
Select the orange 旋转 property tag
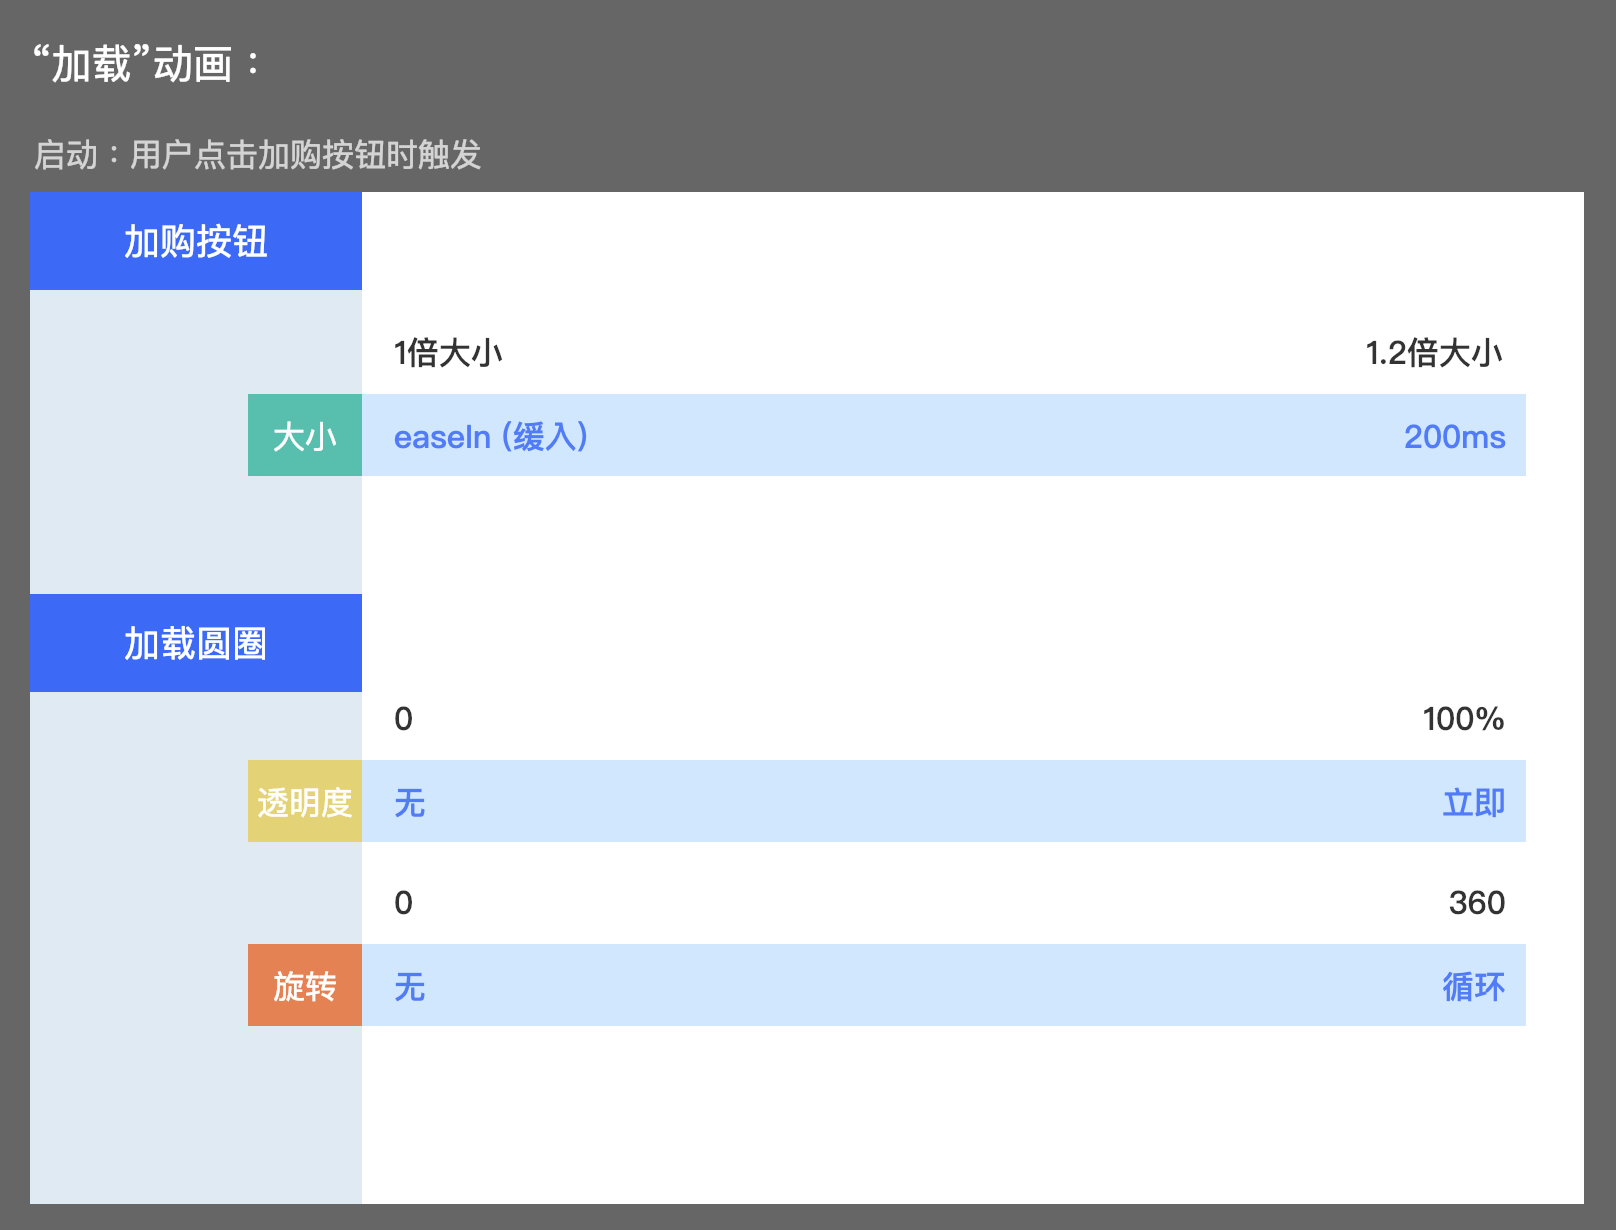[x=305, y=986]
